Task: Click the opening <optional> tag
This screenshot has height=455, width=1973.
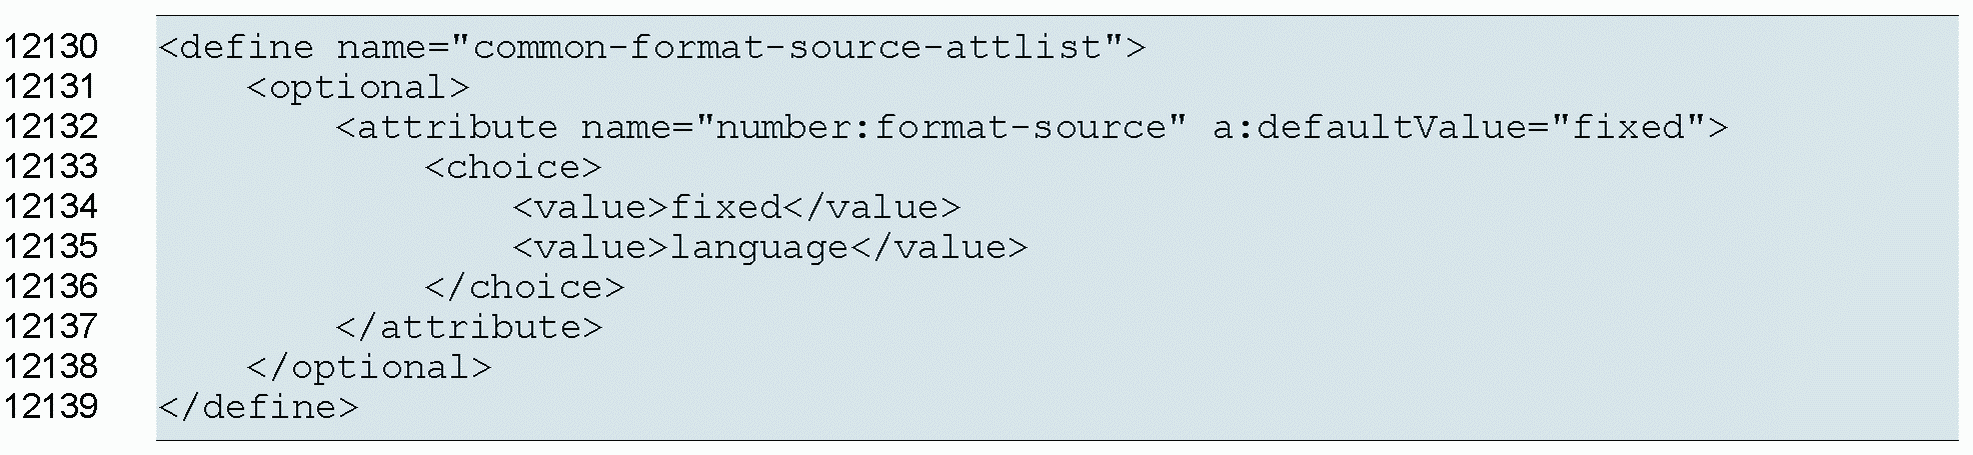Action: tap(358, 88)
